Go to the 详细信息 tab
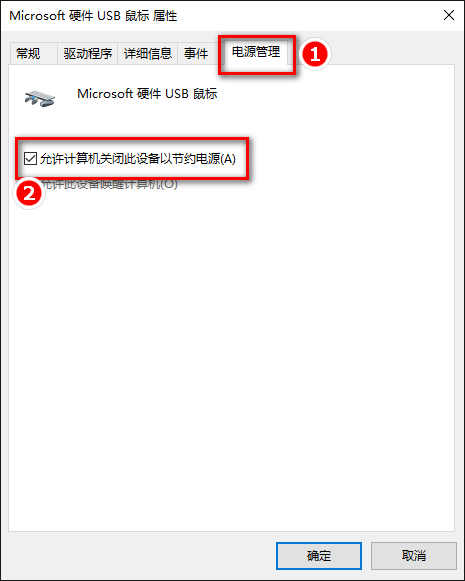This screenshot has width=465, height=581. click(148, 54)
